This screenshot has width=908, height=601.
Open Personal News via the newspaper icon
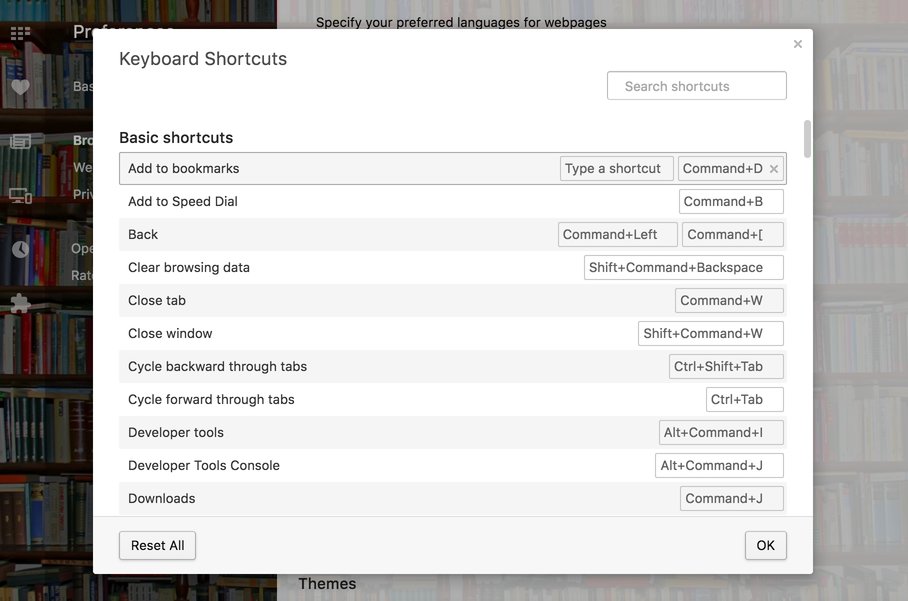(x=20, y=140)
